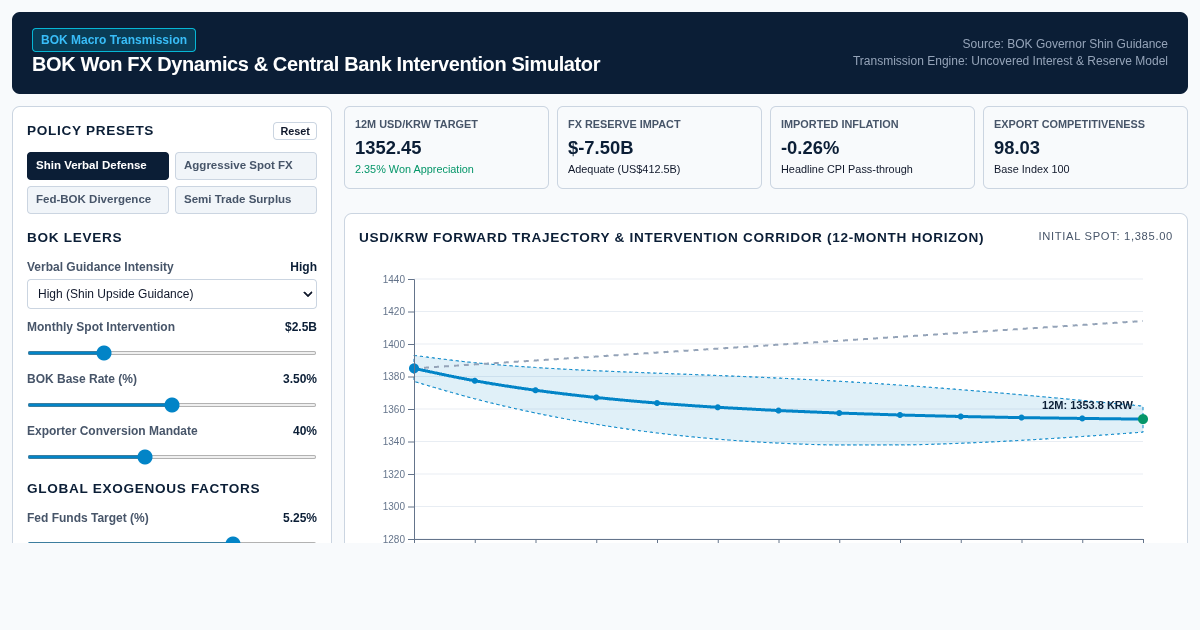Click the Imported Inflation value -0.26%

click(810, 148)
